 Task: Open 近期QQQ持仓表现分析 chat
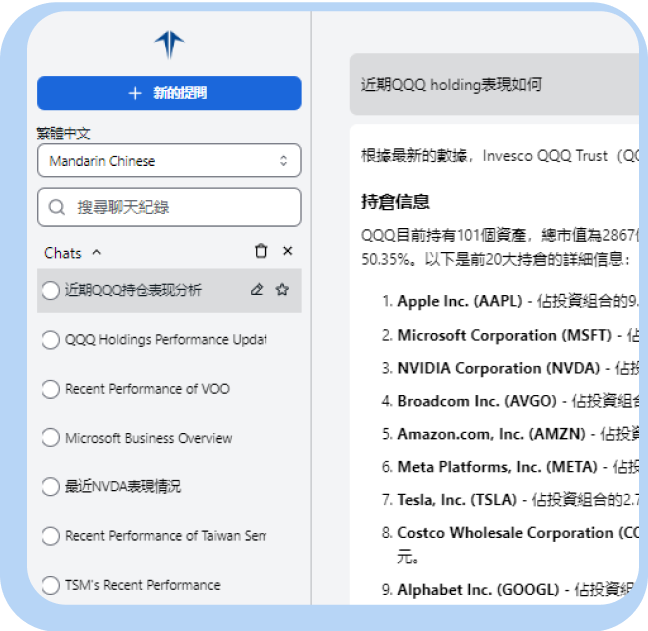133,290
